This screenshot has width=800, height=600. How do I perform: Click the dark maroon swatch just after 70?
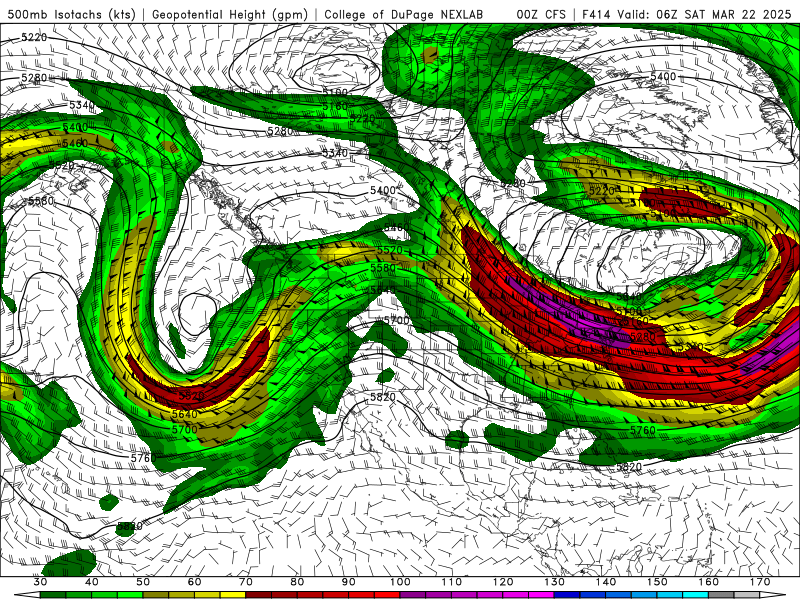(259, 595)
